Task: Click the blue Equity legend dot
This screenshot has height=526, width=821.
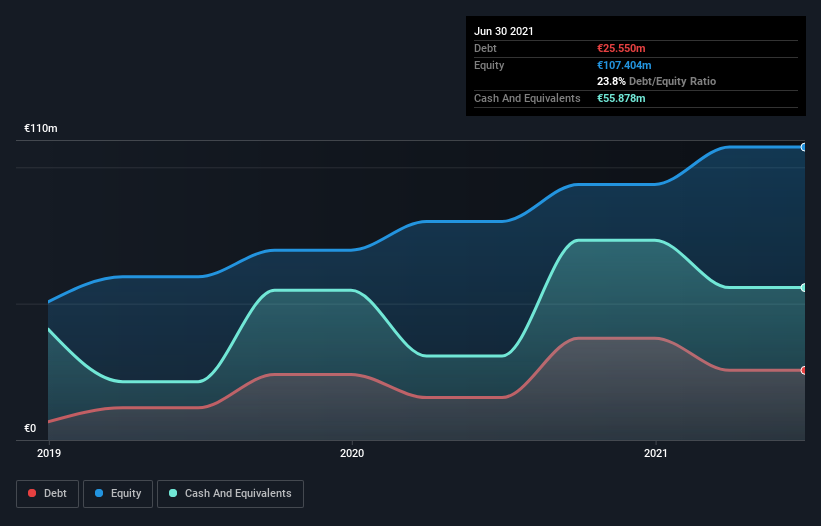Action: click(99, 493)
